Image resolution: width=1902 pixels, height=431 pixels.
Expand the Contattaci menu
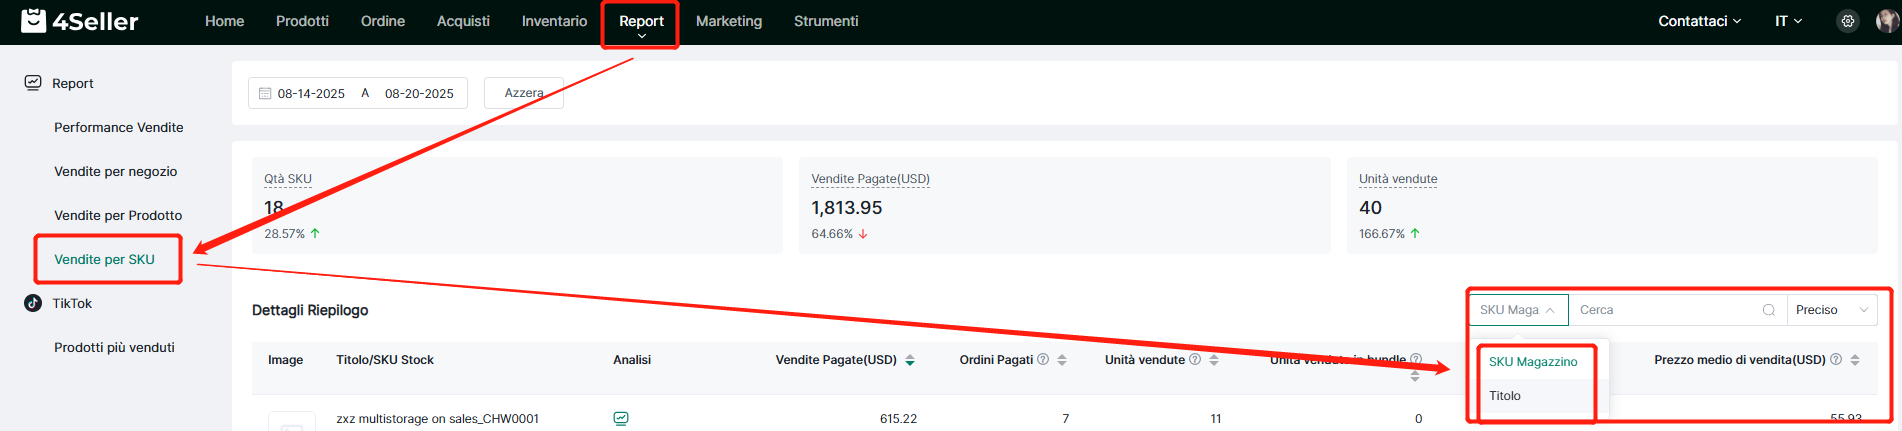(1699, 21)
